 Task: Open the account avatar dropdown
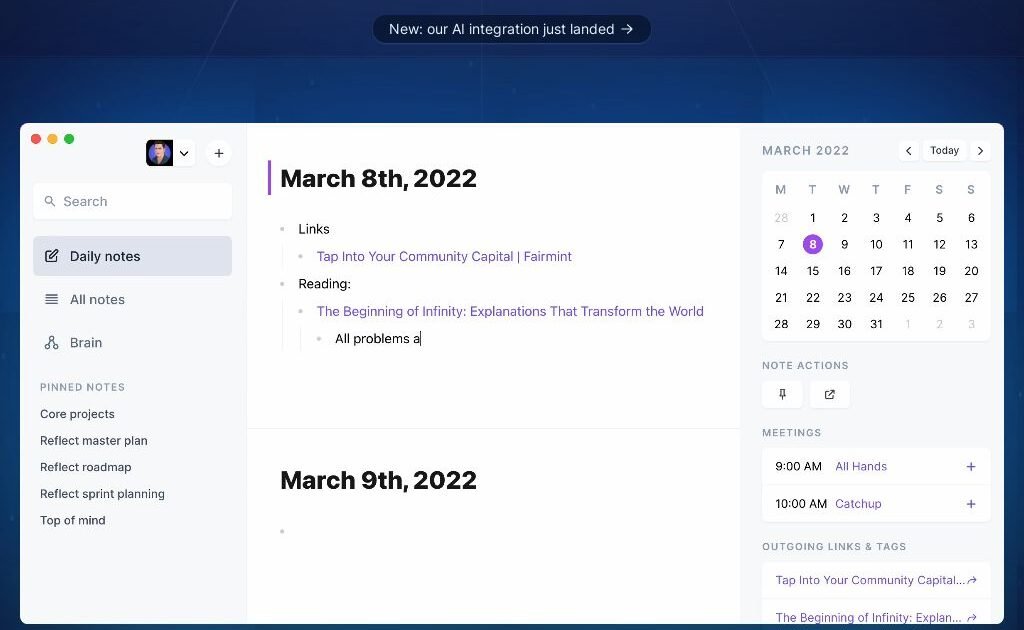point(169,153)
